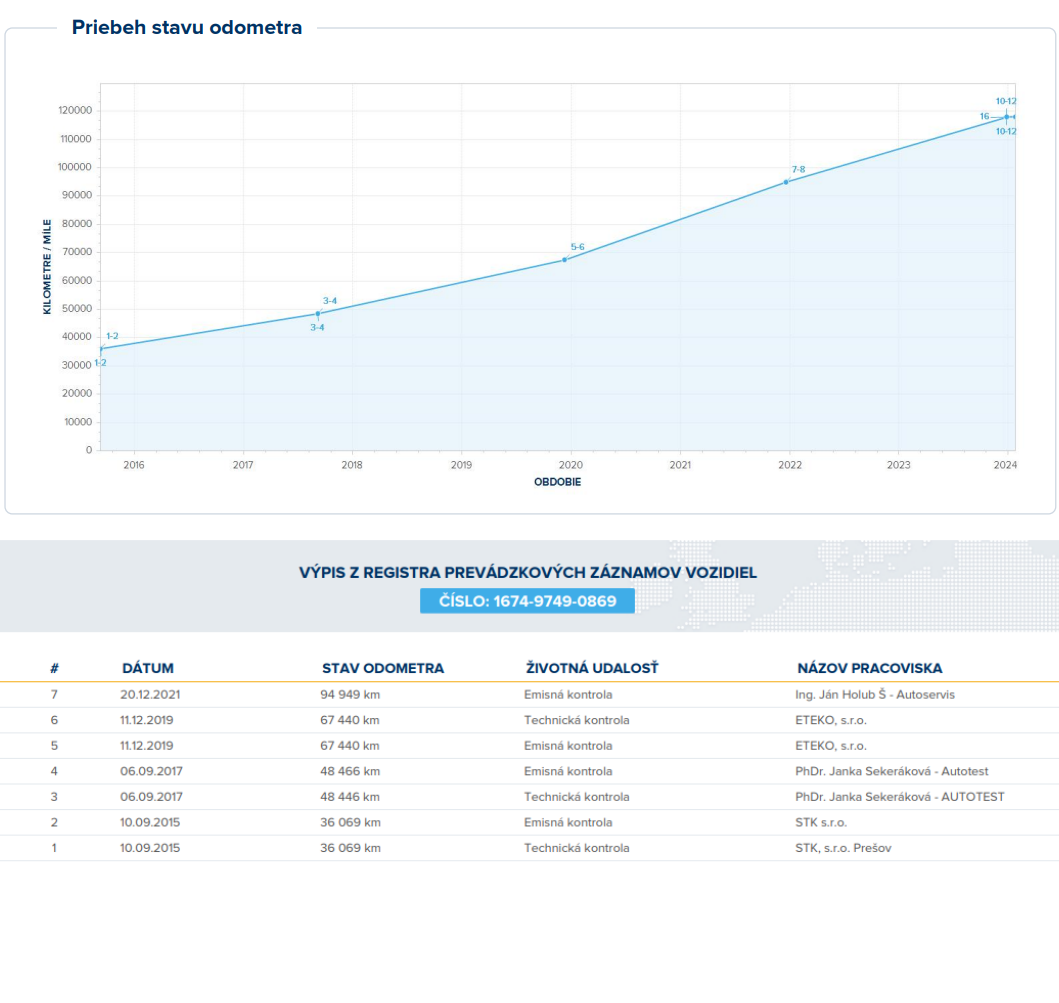Click the VÝPIS Z REGISTRA PREVÁDZKOVÝCH ZÁZNAMOV VOZIDIEL title

[x=528, y=573]
